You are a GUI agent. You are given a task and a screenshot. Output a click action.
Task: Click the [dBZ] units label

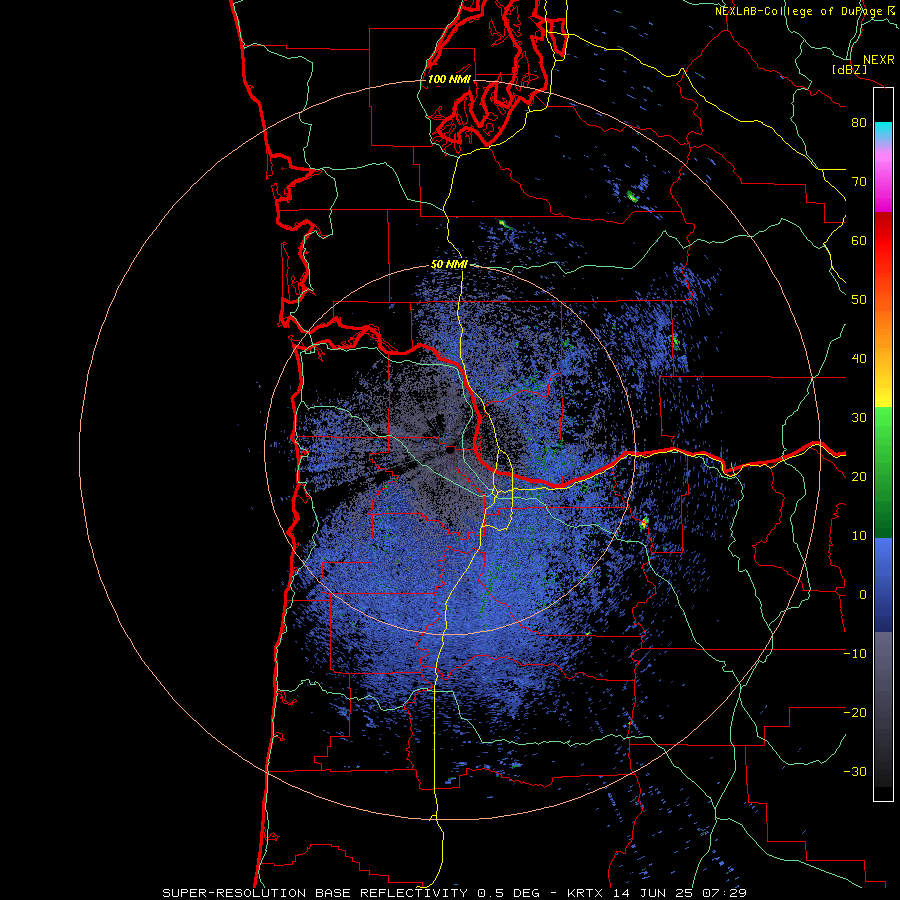(849, 69)
